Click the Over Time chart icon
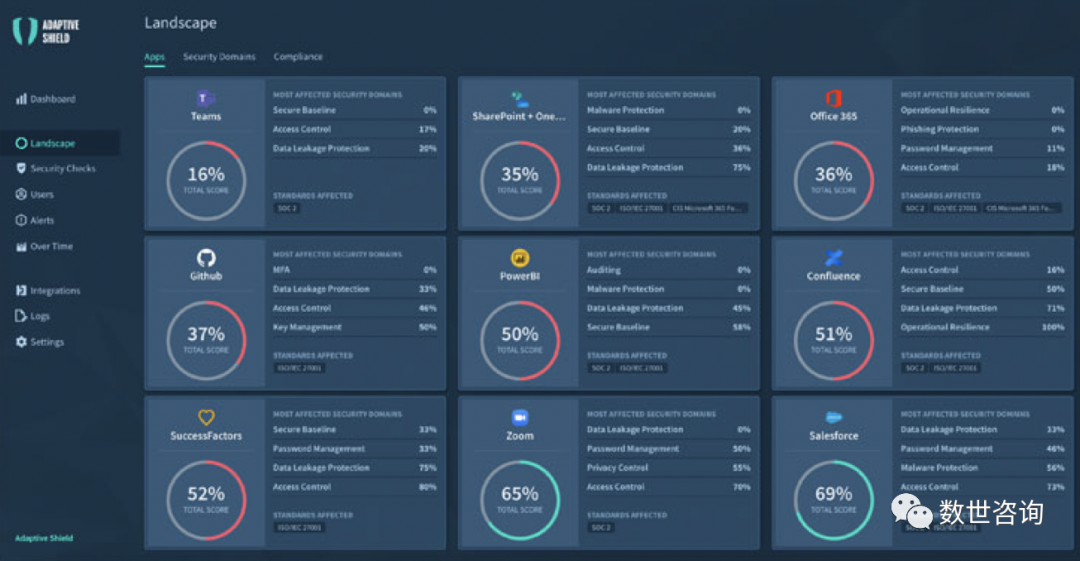1080x561 pixels. (x=21, y=246)
